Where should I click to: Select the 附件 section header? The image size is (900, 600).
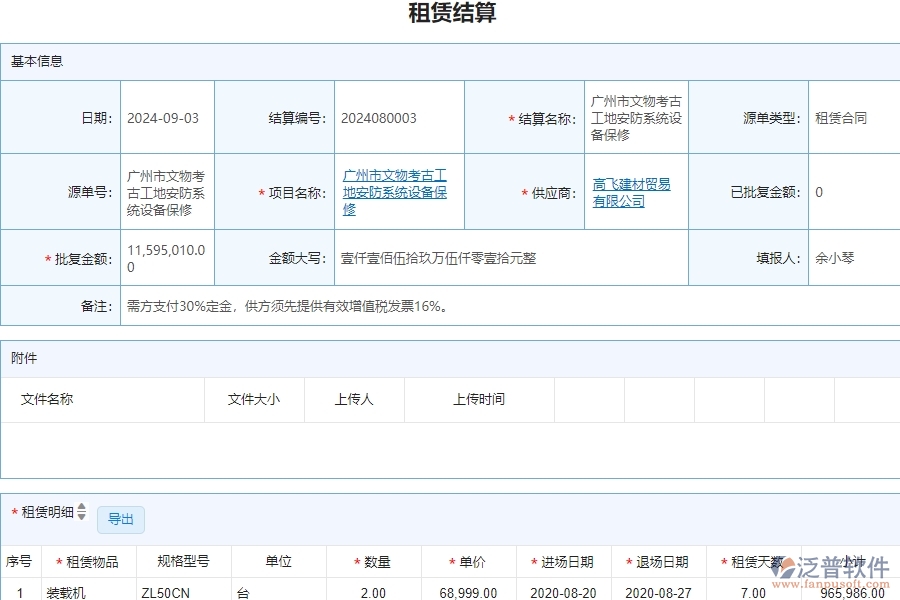click(x=22, y=357)
